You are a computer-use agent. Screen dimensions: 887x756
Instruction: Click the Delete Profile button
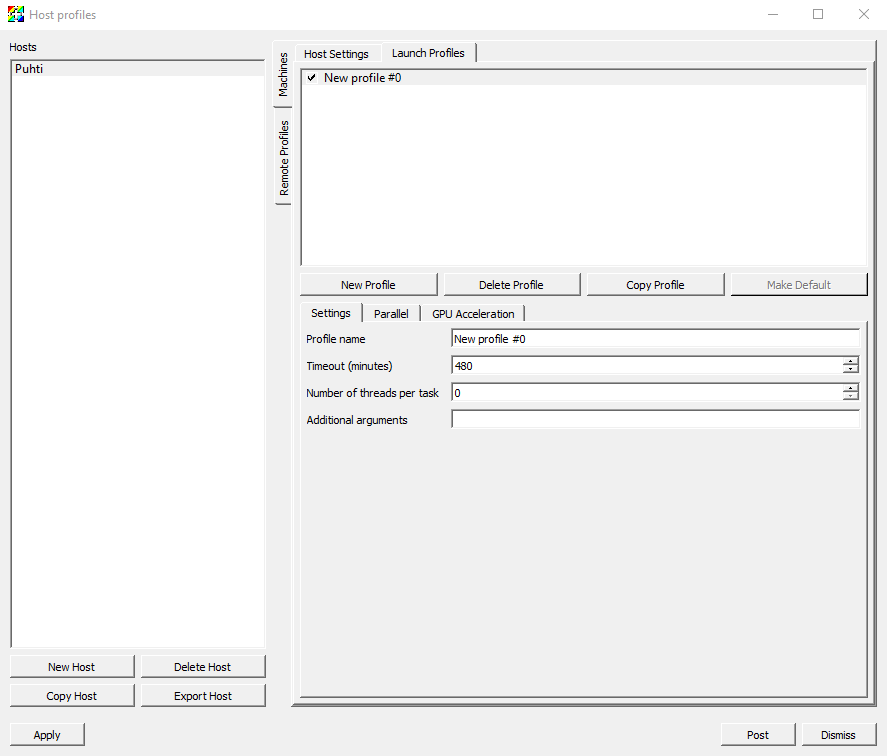(x=511, y=285)
